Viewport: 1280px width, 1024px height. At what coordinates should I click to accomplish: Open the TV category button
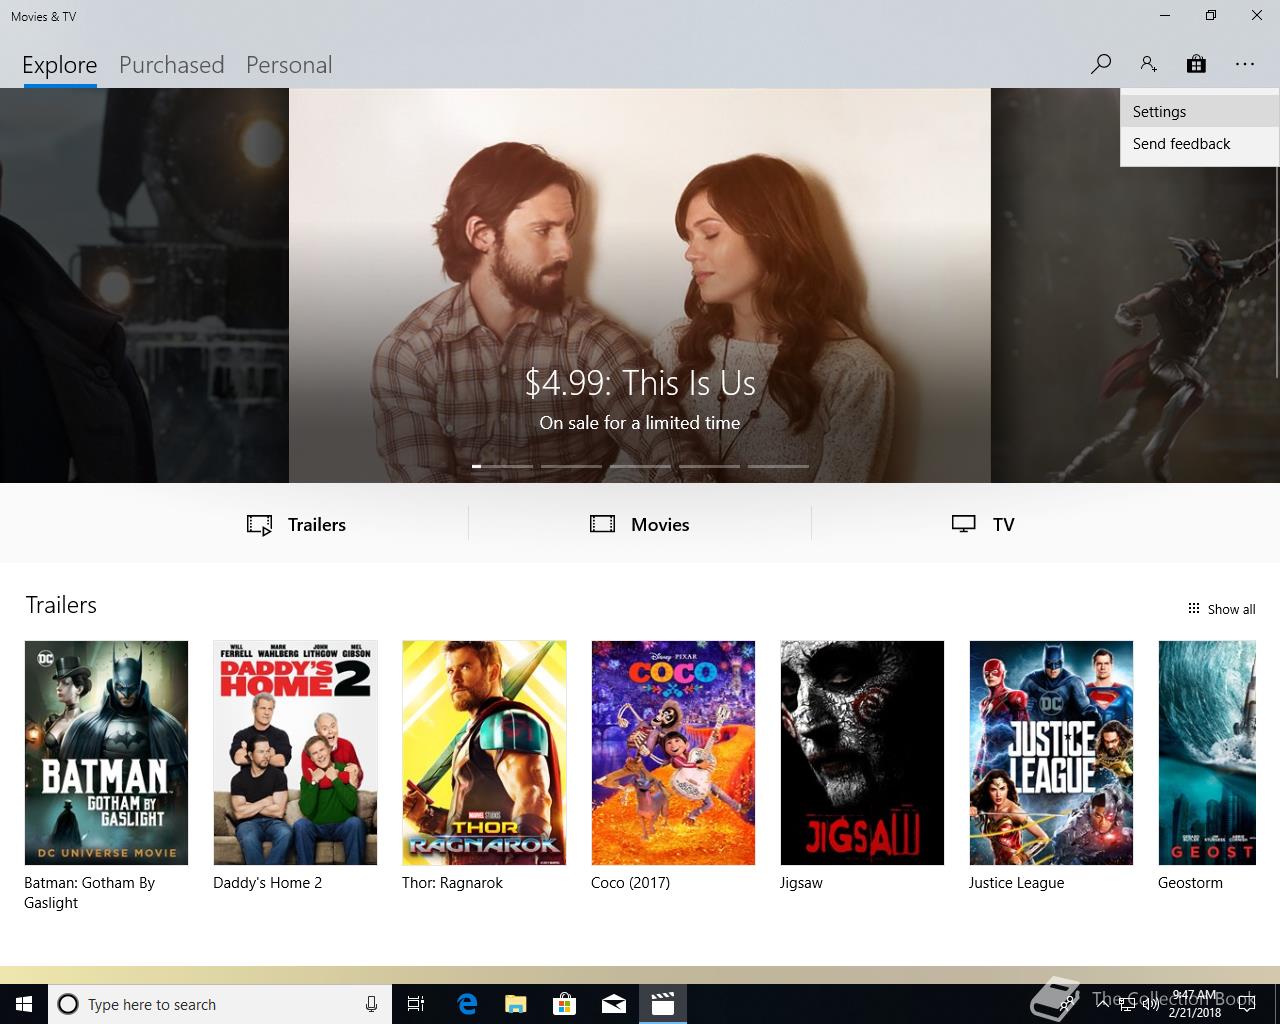(984, 524)
